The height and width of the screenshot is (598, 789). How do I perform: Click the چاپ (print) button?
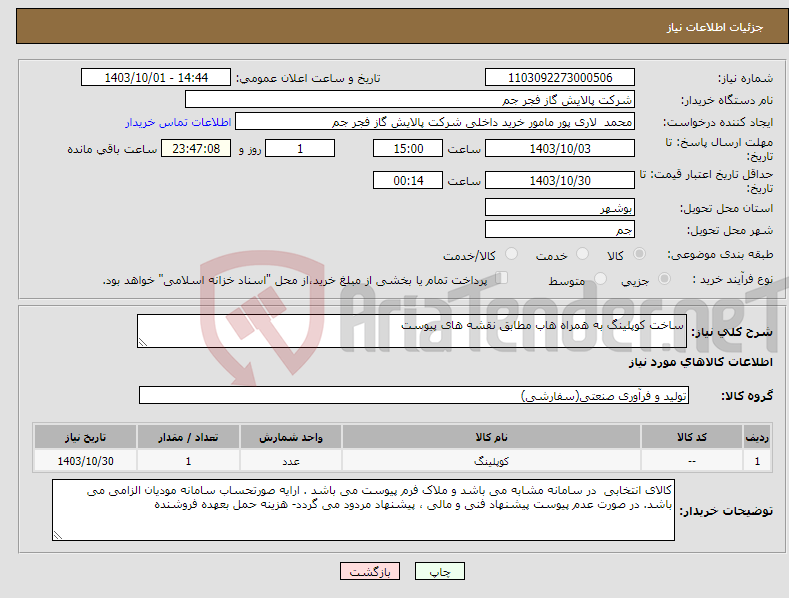tap(439, 571)
